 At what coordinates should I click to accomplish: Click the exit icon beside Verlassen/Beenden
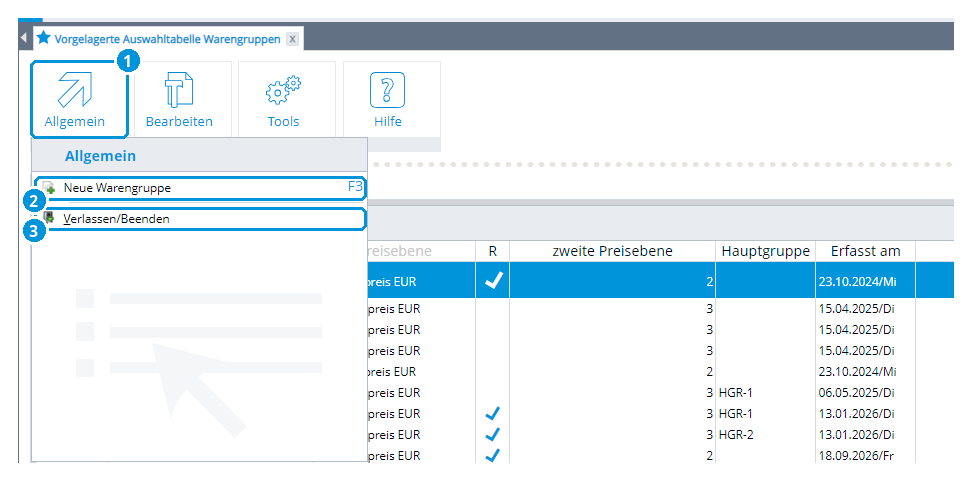pos(48,218)
